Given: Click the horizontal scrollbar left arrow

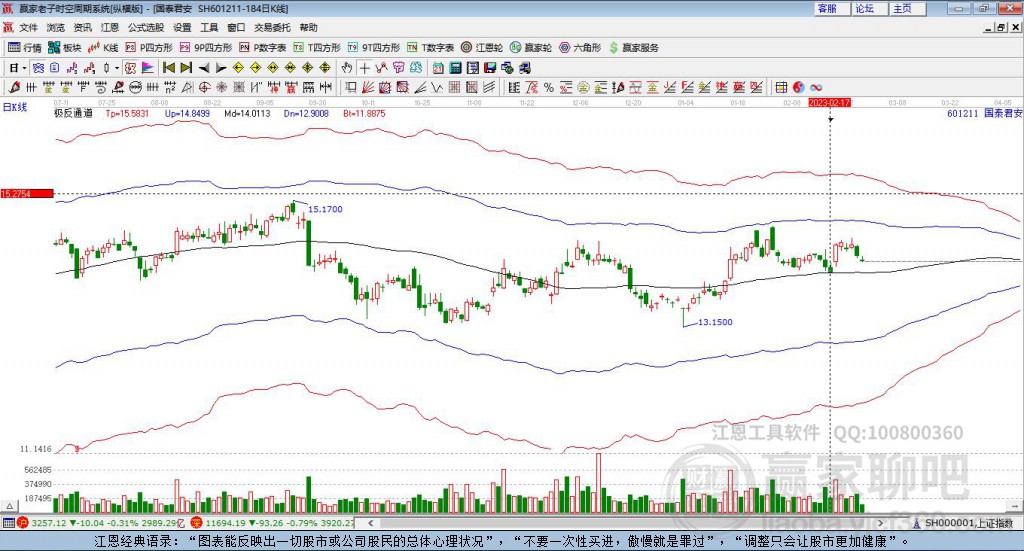Looking at the screenshot, I should 371,523.
